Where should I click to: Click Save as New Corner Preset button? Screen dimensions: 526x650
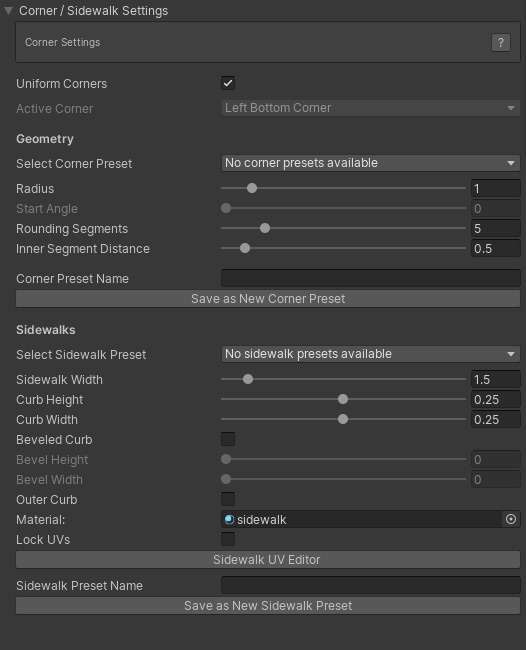(268, 298)
